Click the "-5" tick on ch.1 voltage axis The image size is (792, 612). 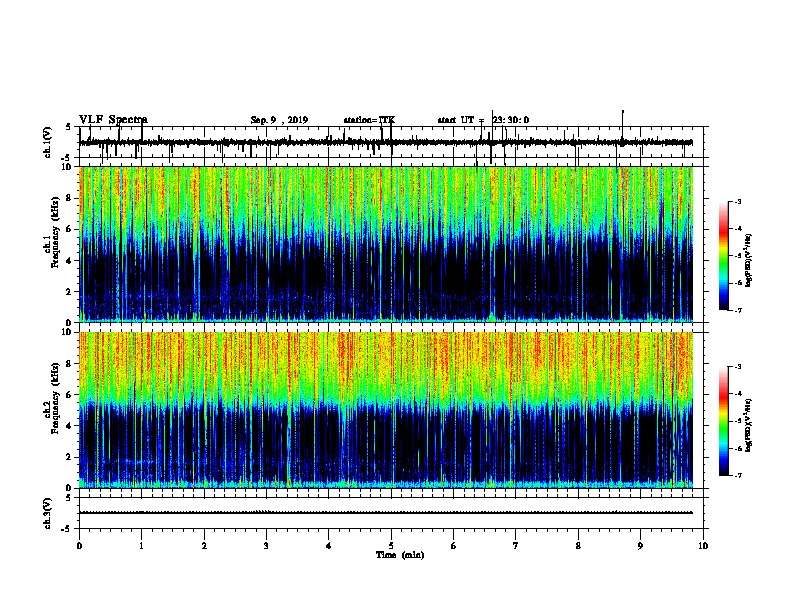[67, 158]
